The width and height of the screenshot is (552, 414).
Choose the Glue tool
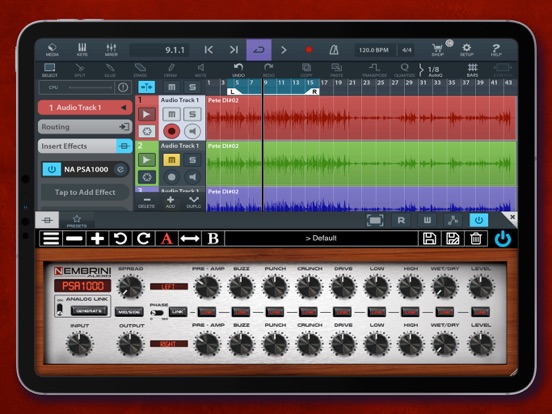coord(110,70)
